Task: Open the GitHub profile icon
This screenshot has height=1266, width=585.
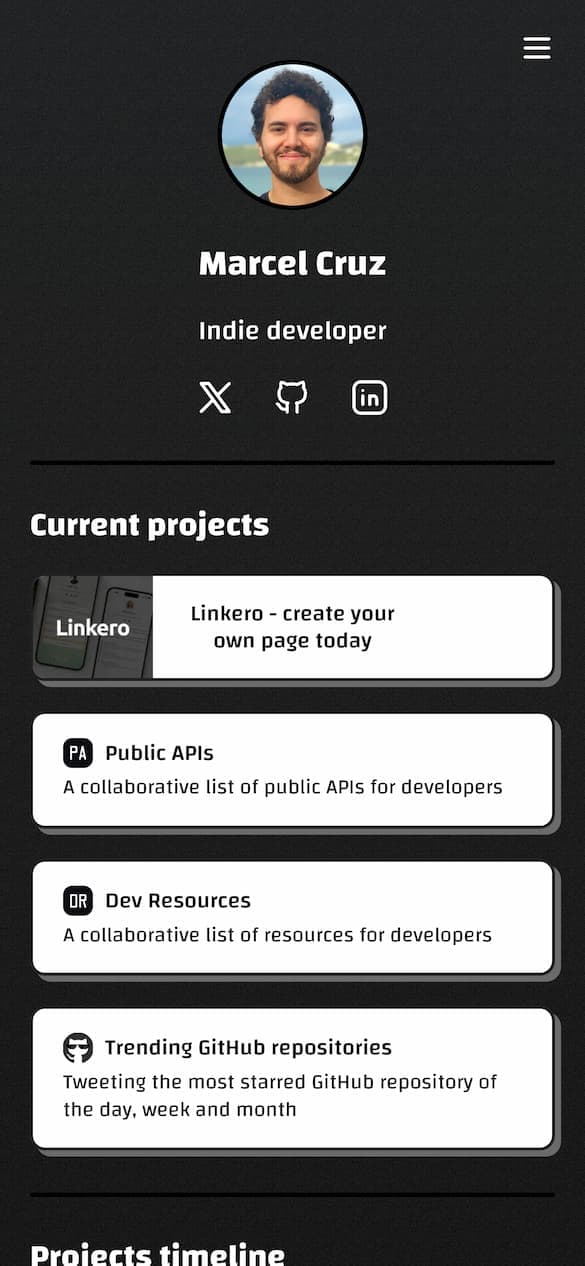Action: [x=292, y=397]
